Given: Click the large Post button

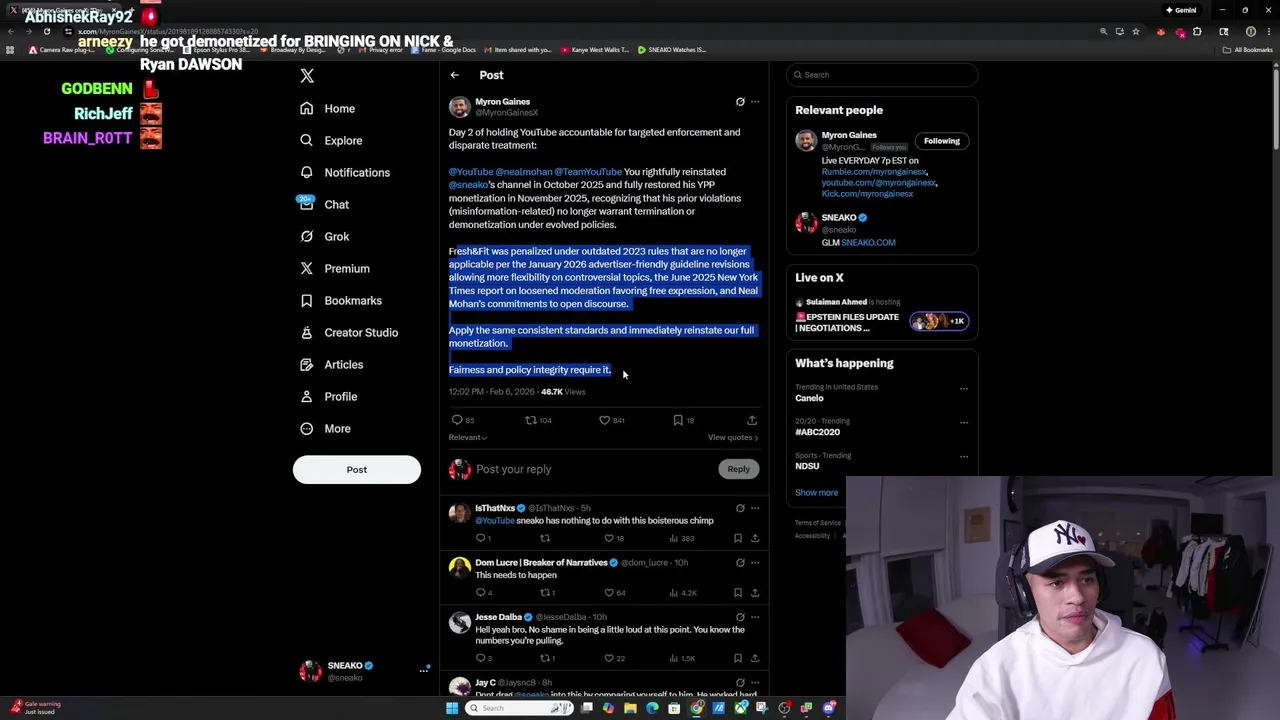Looking at the screenshot, I should click(x=357, y=470).
